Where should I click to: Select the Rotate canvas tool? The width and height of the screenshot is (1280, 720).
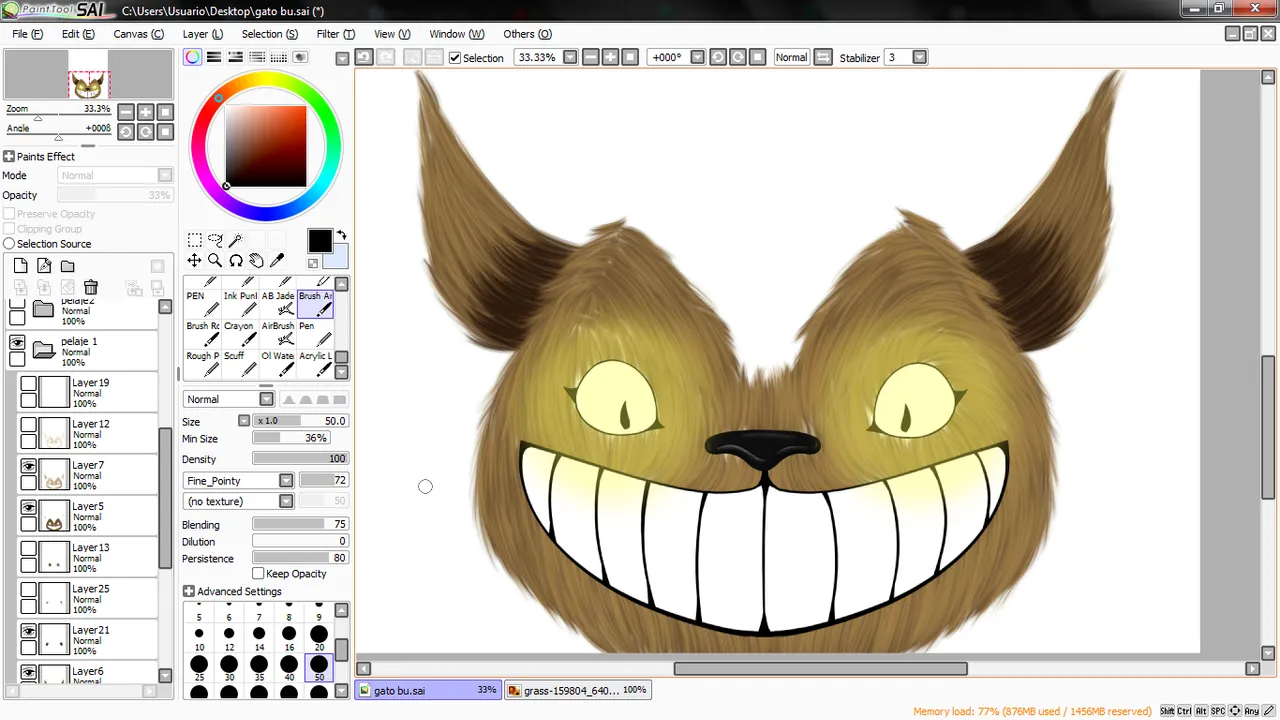click(236, 260)
